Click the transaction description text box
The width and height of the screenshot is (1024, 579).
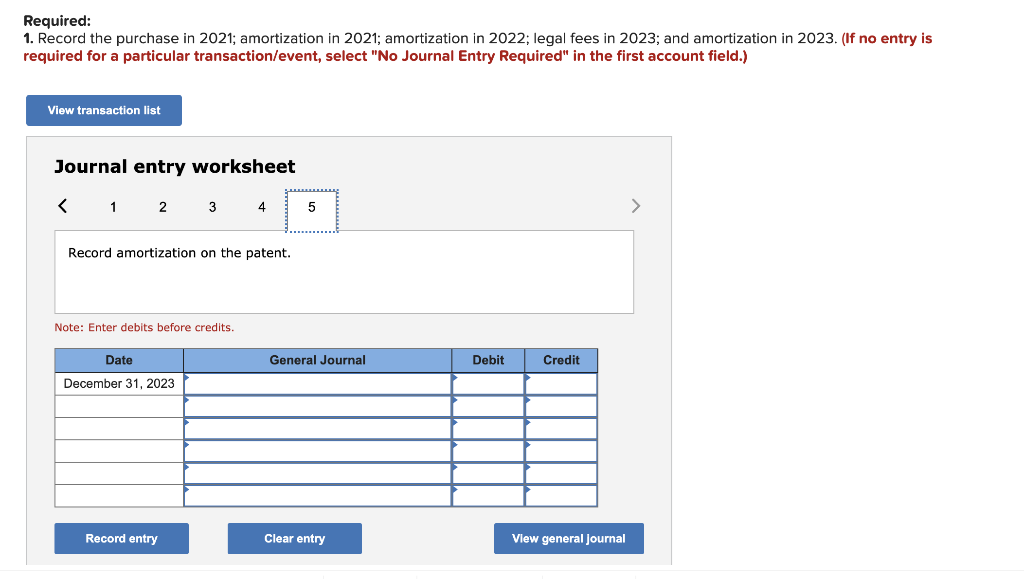(344, 271)
